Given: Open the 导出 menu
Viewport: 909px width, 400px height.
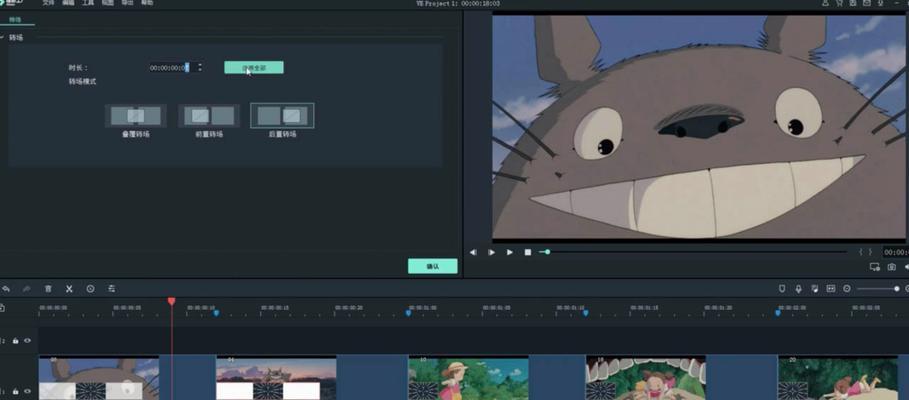Looking at the screenshot, I should [128, 3].
